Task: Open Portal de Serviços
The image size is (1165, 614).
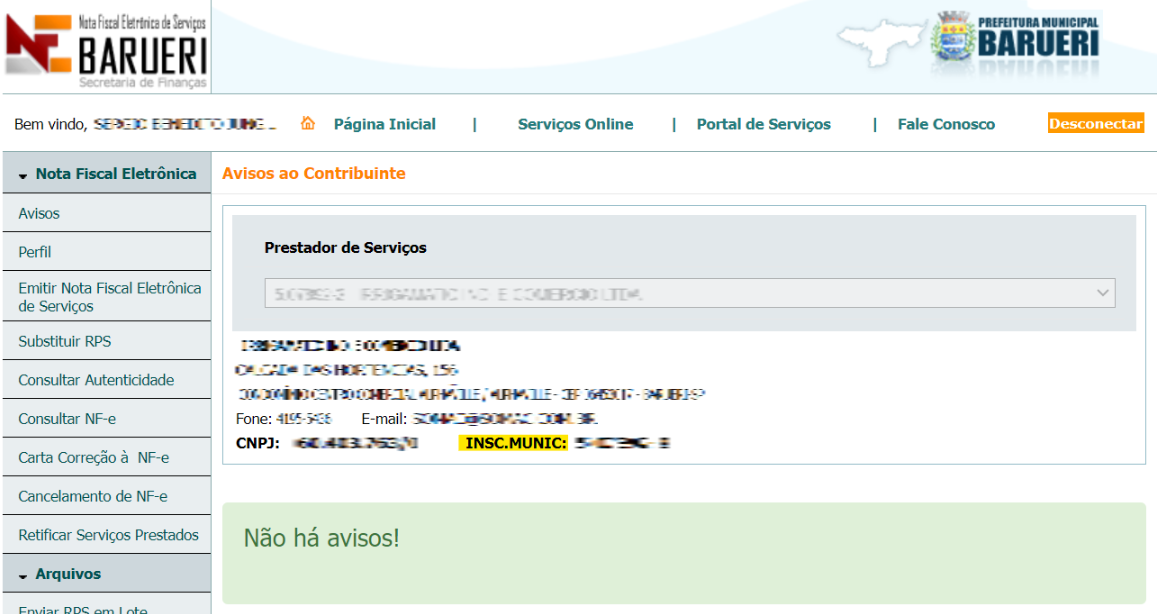Action: point(764,124)
